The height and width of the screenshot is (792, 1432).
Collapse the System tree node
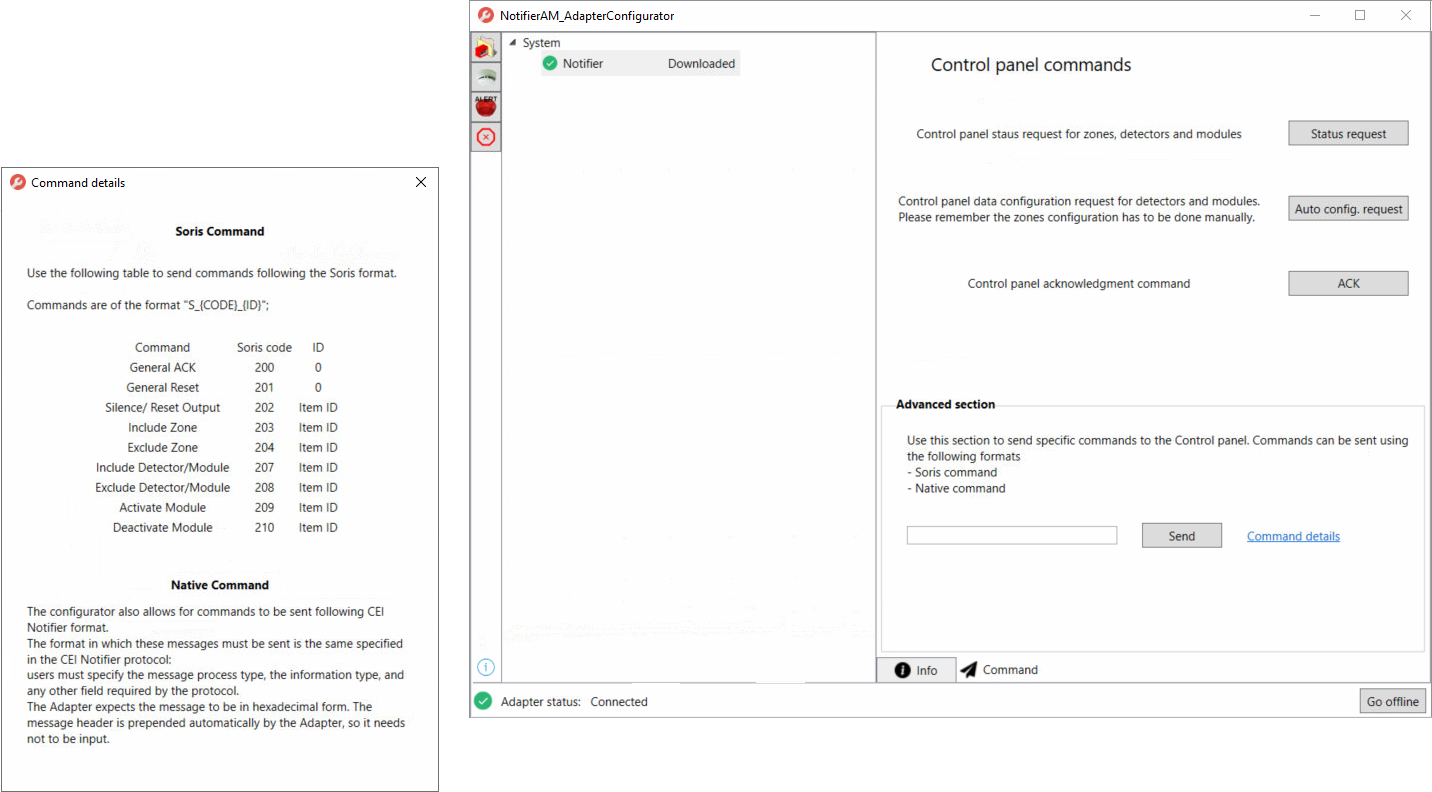pos(513,43)
